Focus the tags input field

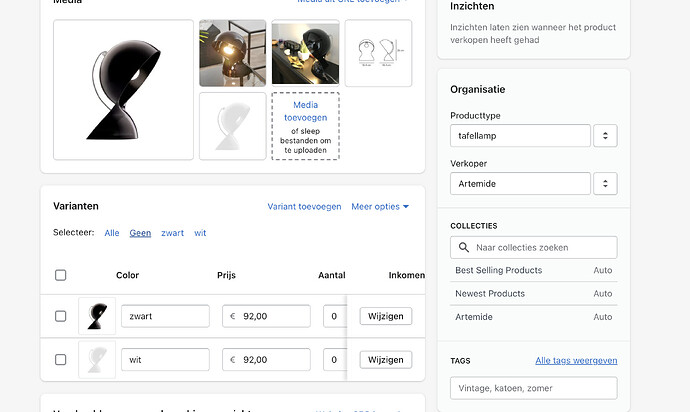click(x=534, y=388)
